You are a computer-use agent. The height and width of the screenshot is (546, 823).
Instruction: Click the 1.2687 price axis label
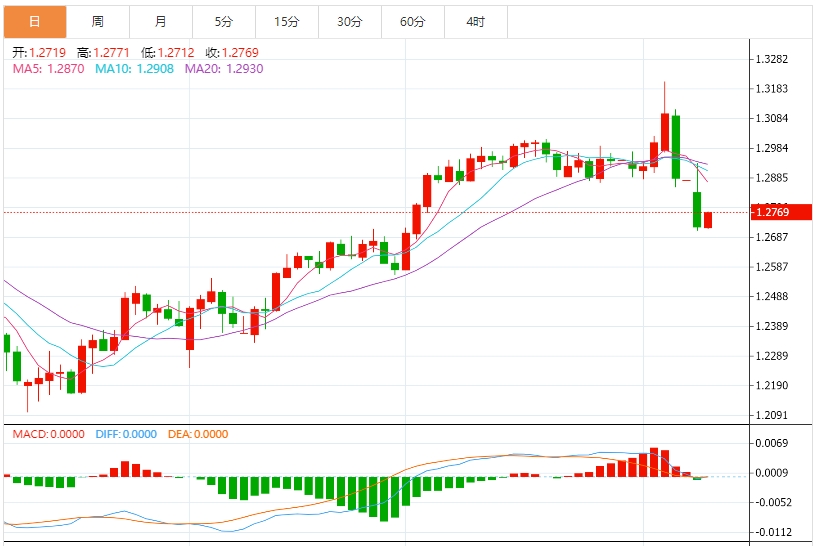772,237
